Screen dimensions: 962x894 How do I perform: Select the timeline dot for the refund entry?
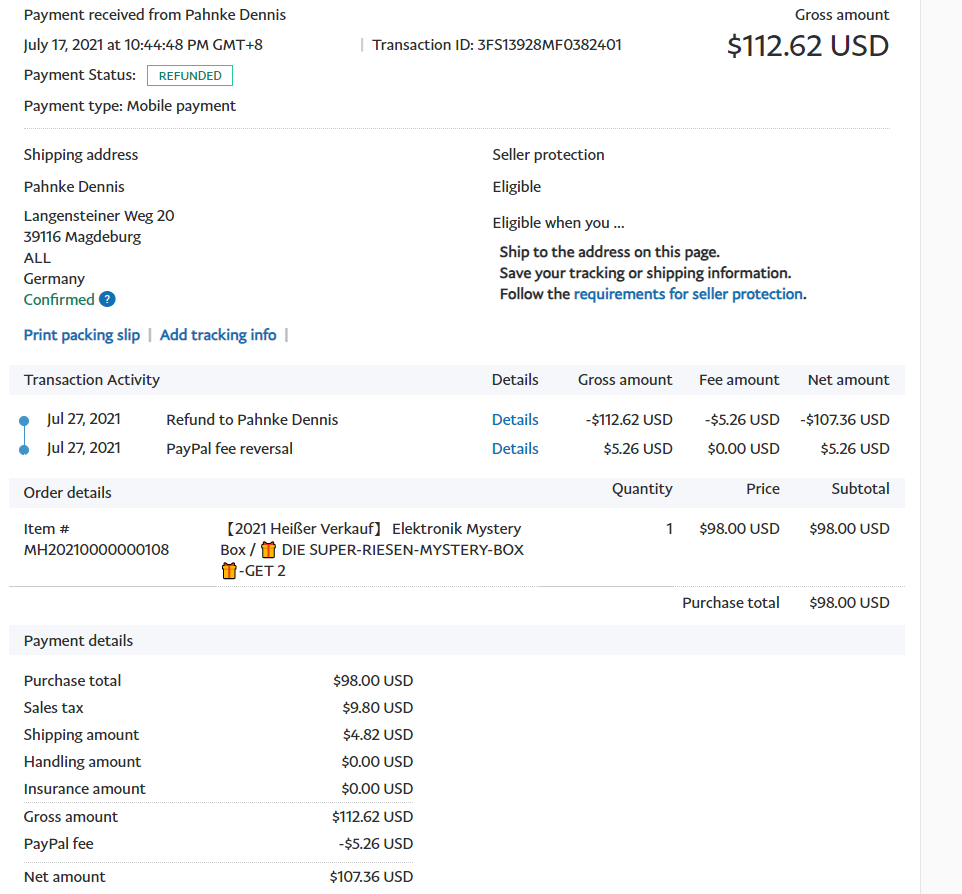[24, 421]
